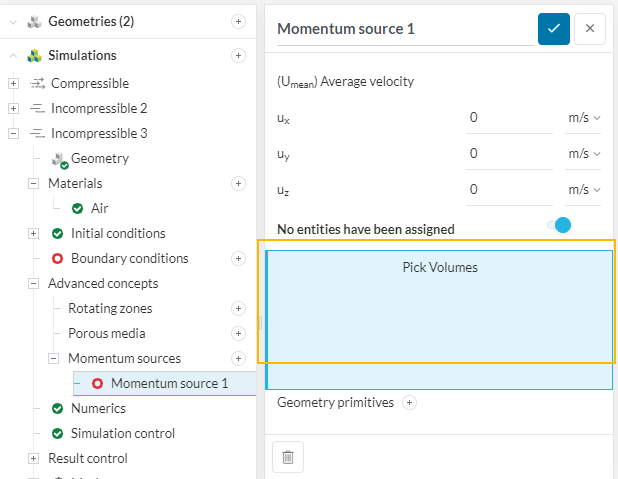Add a new Rotating zone

coord(238,309)
